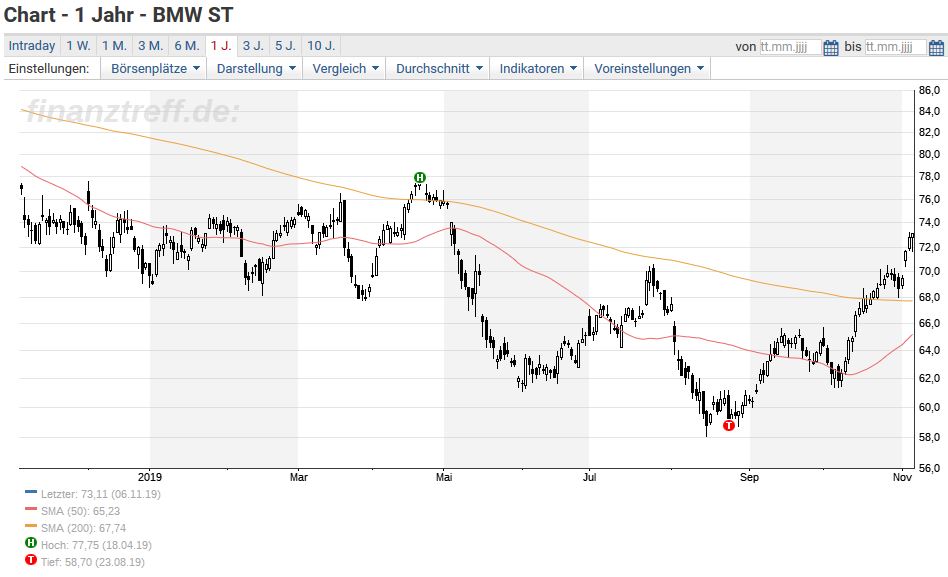The height and width of the screenshot is (577, 948).
Task: Click the Mar x-axis label
Action: [x=299, y=477]
